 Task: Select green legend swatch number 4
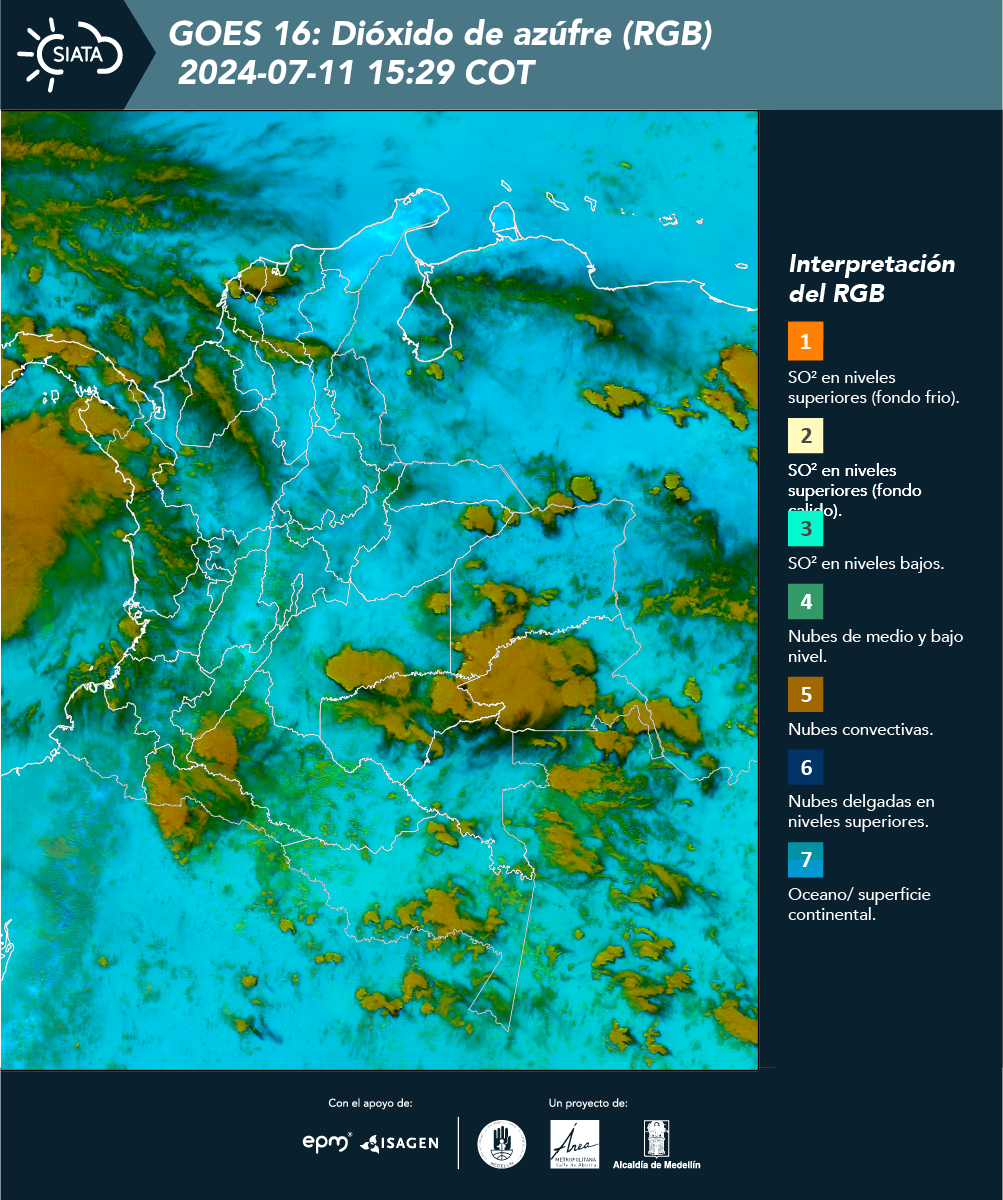click(x=805, y=602)
